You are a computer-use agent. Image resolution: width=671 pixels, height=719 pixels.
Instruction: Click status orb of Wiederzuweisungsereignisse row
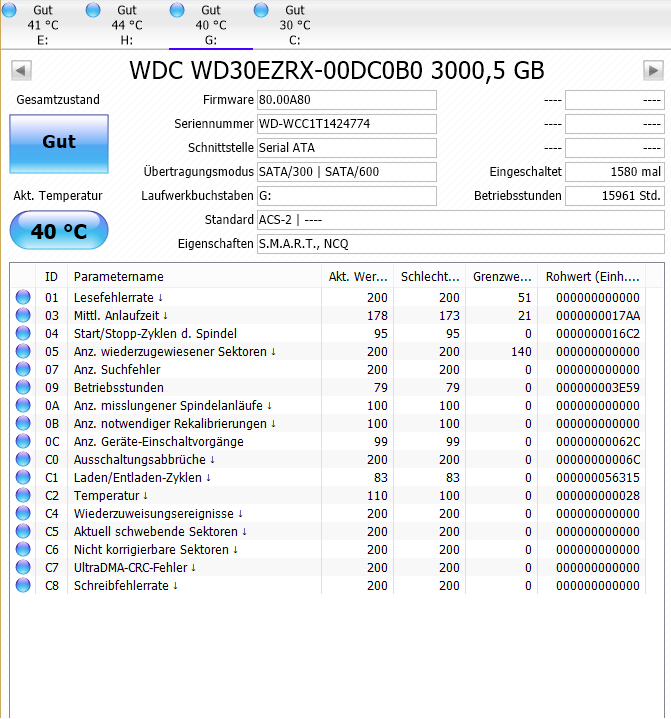pos(23,514)
